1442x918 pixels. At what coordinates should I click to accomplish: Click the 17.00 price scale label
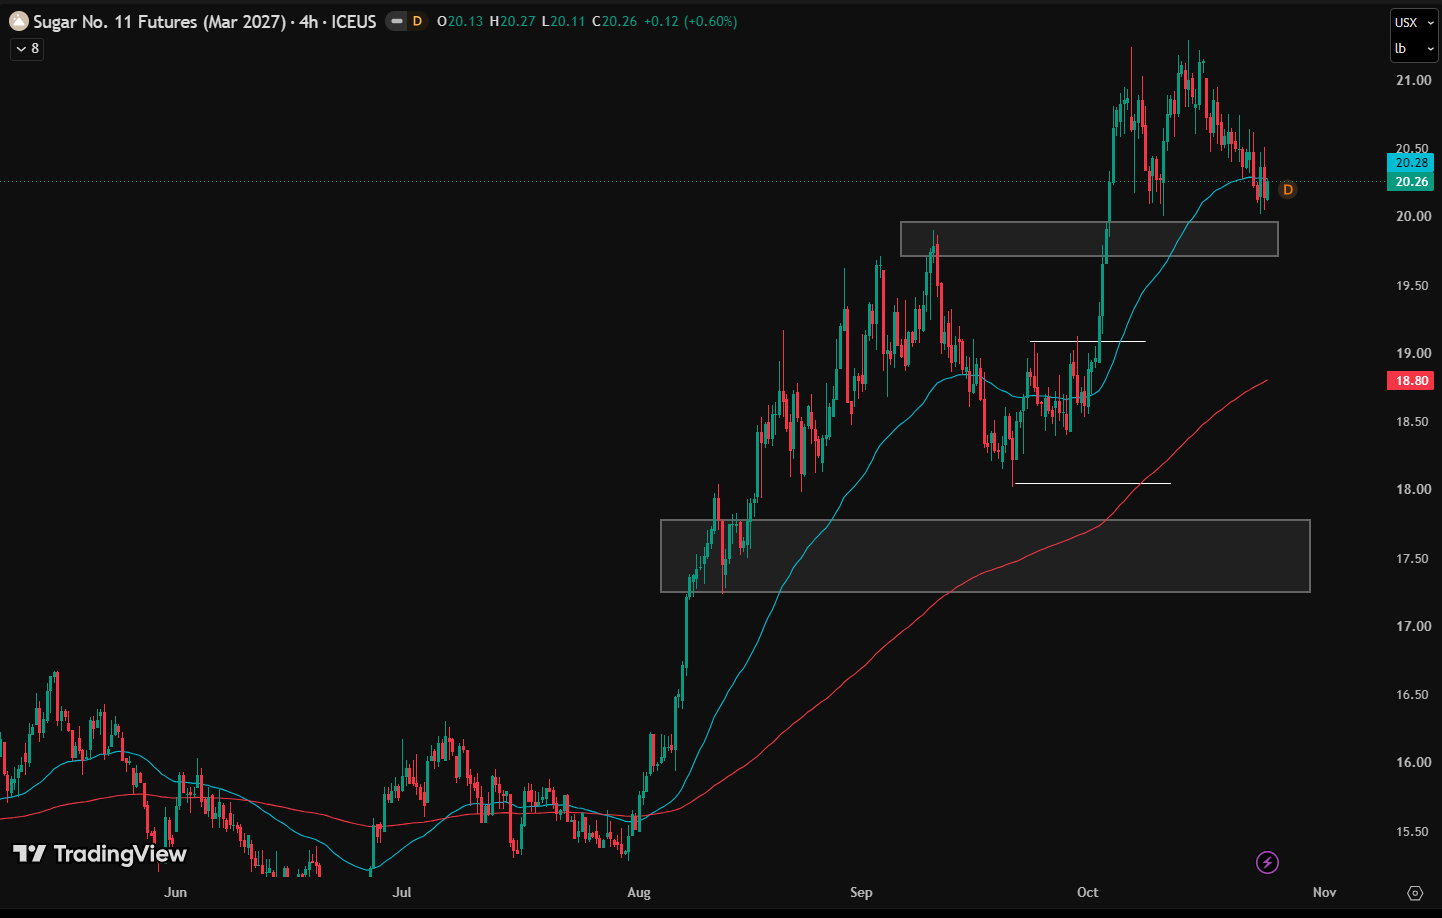(1413, 626)
